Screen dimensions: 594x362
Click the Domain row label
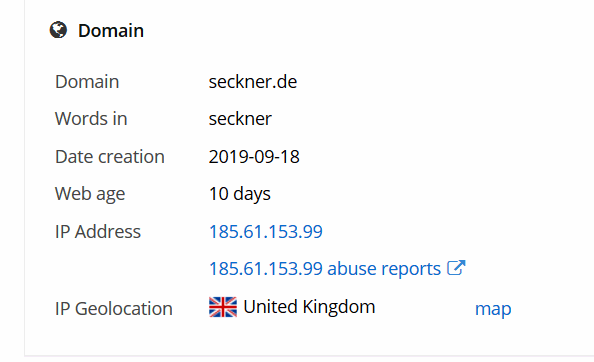[x=87, y=82]
